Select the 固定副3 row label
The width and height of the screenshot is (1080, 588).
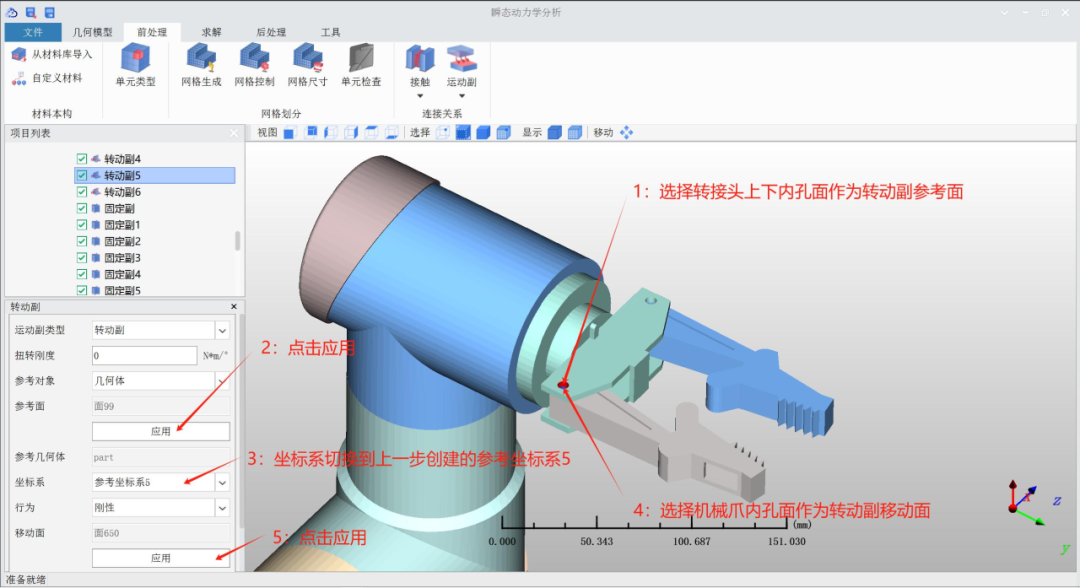point(123,258)
